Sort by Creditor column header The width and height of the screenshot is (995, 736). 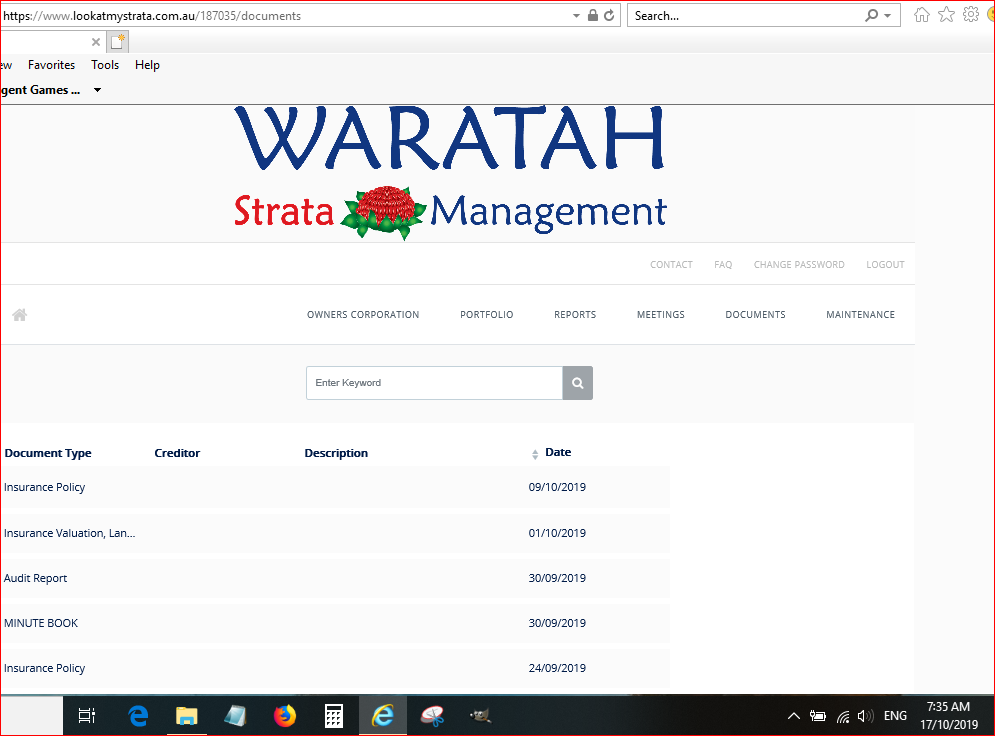pos(177,453)
